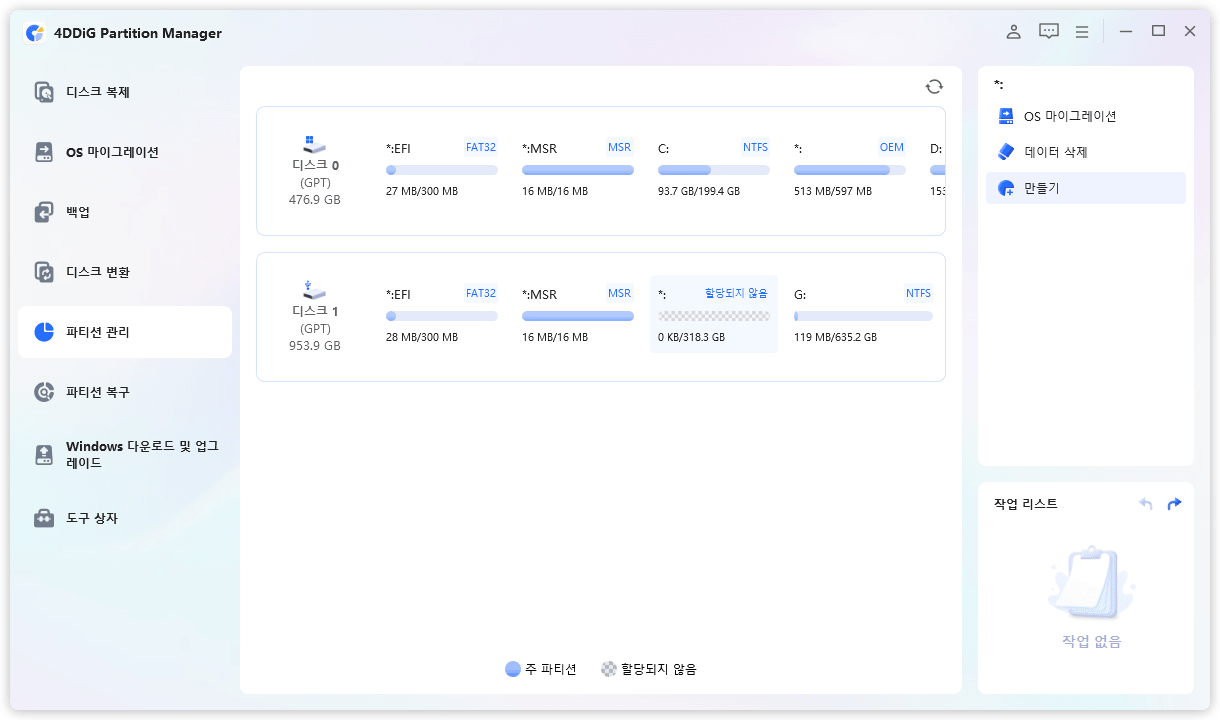The width and height of the screenshot is (1220, 720).
Task: Select the G: NTFS partition on Disk 1
Action: click(863, 315)
